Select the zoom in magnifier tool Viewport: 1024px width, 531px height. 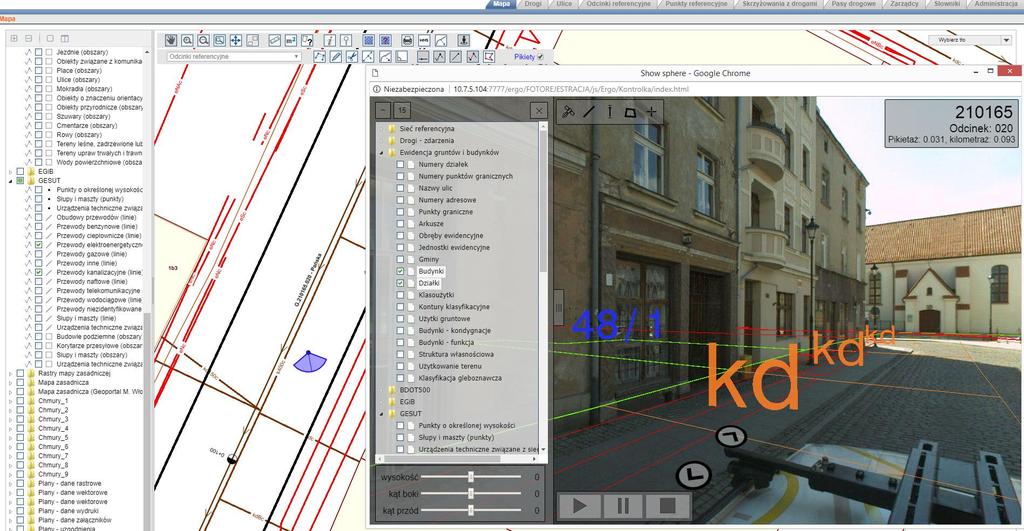187,40
